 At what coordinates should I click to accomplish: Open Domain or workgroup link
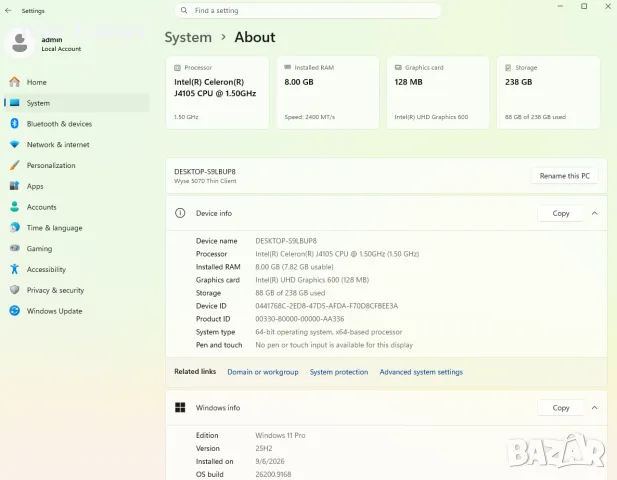click(x=263, y=372)
